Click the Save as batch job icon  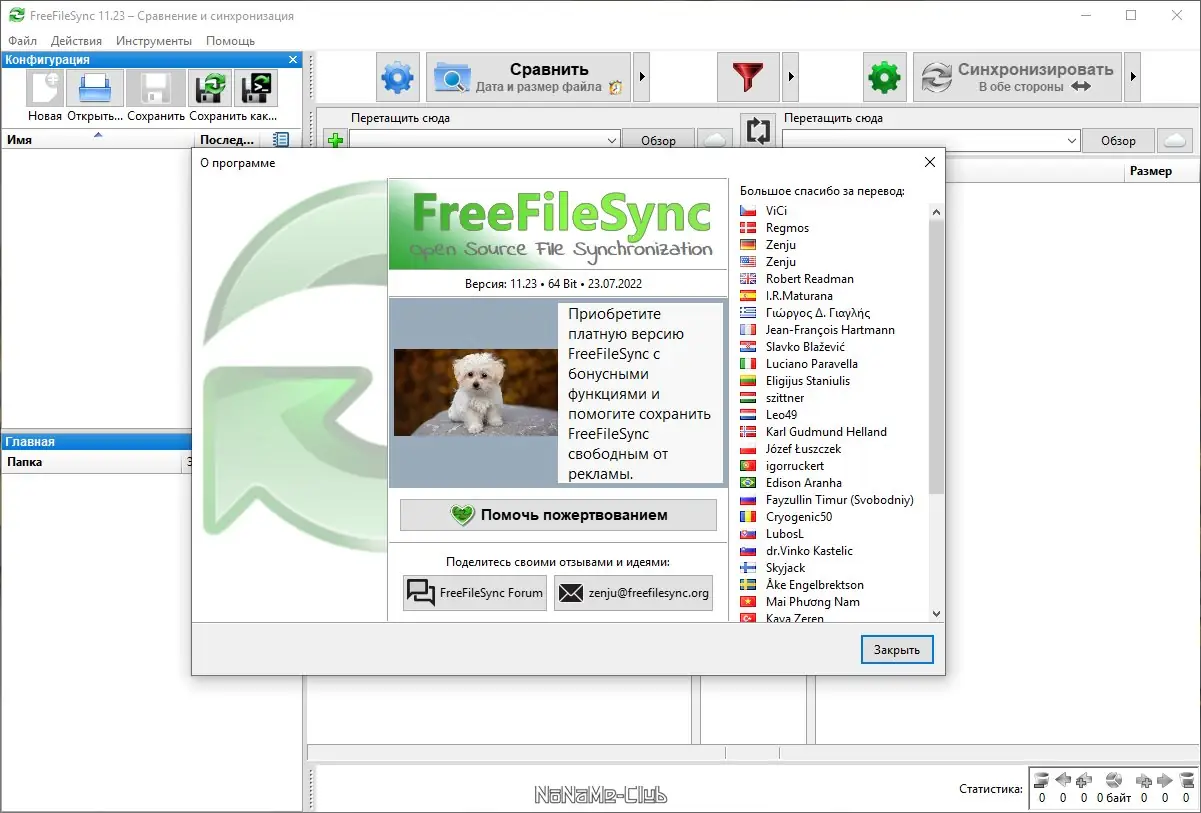pos(256,89)
